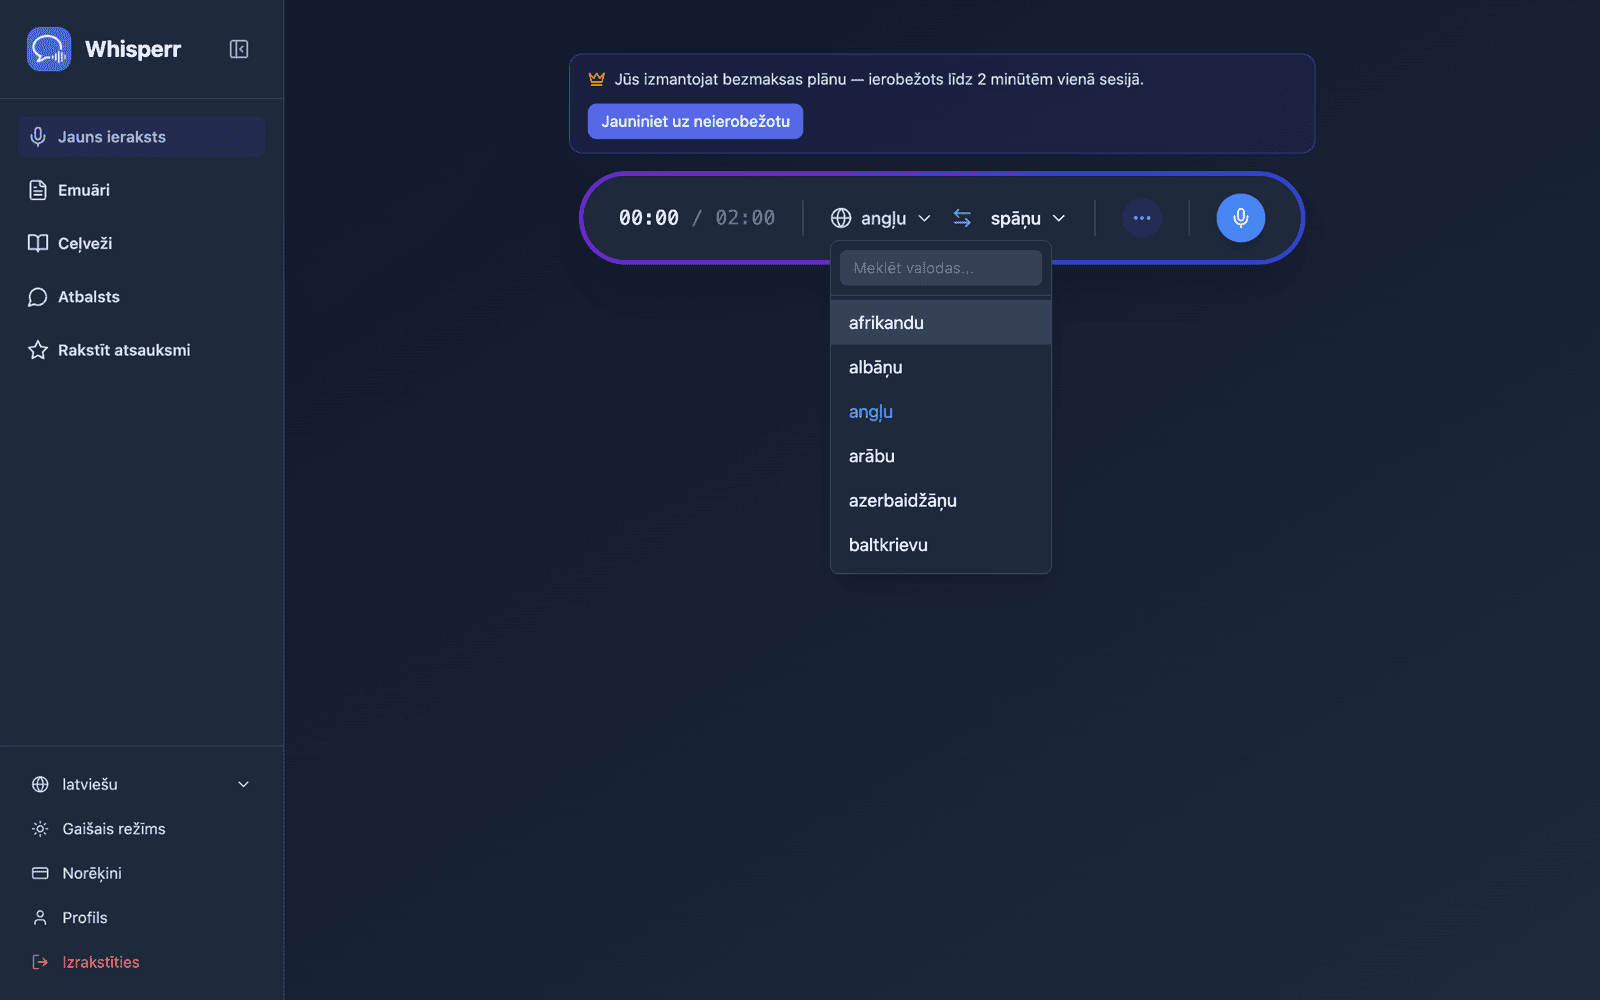This screenshot has height=1000, width=1600.
Task: Open Jauns ieraksts in the sidebar
Action: 141,137
